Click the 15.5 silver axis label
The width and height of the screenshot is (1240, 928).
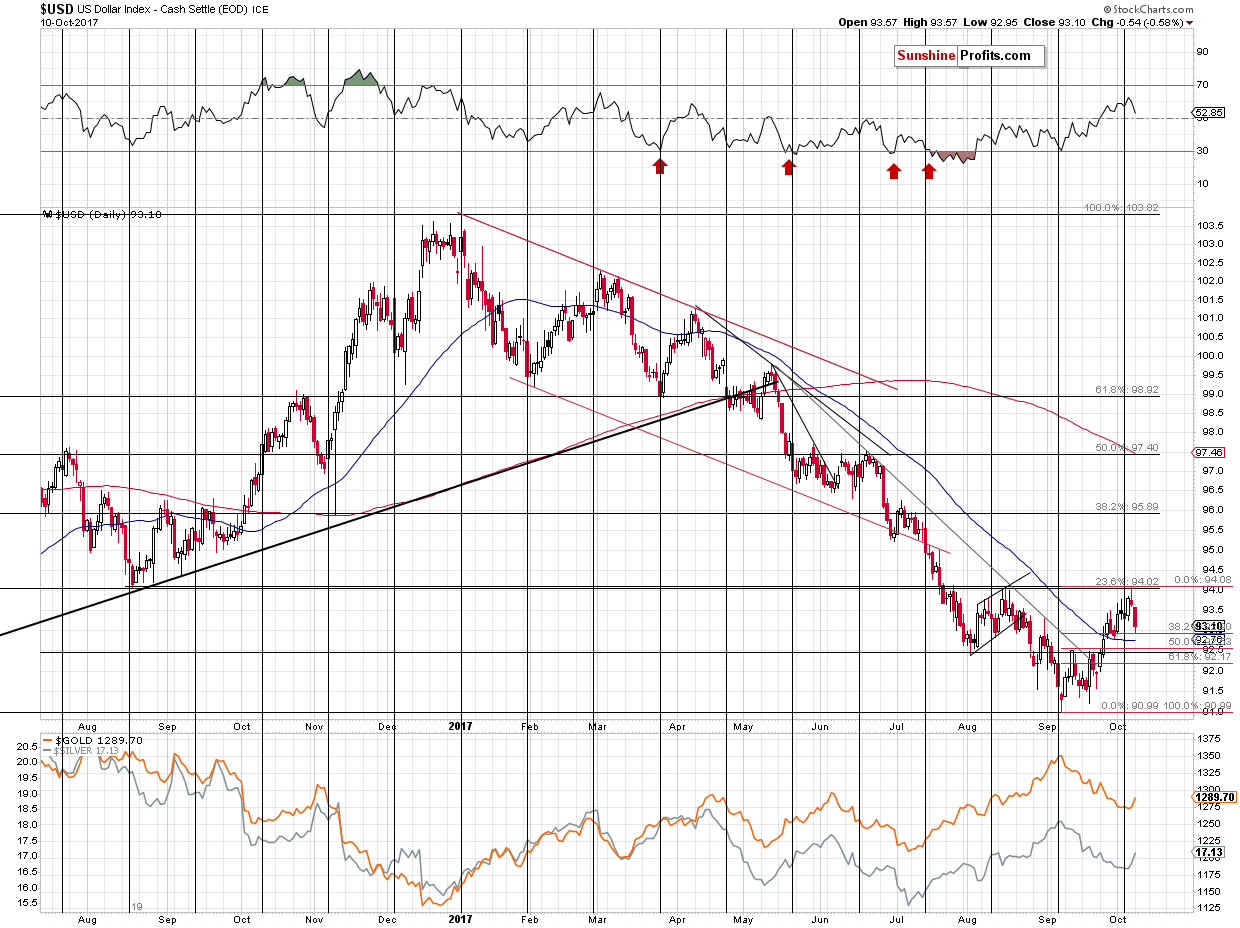28,903
